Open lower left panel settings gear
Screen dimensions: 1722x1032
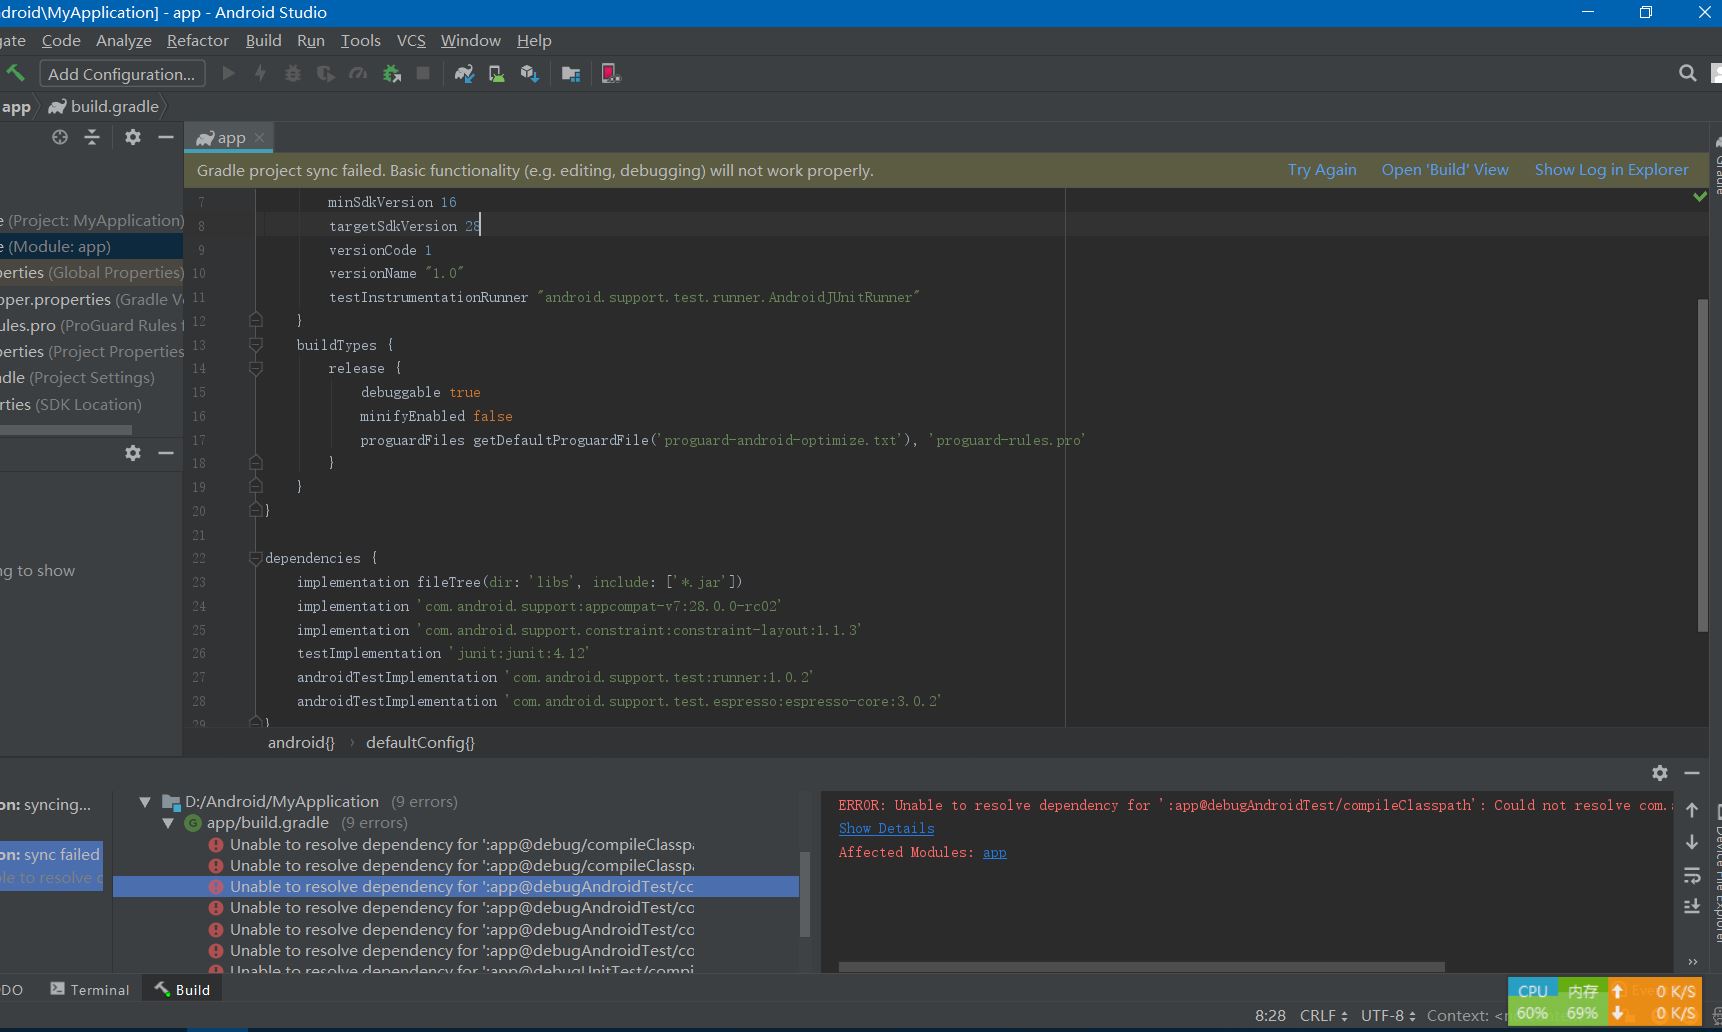tap(133, 453)
